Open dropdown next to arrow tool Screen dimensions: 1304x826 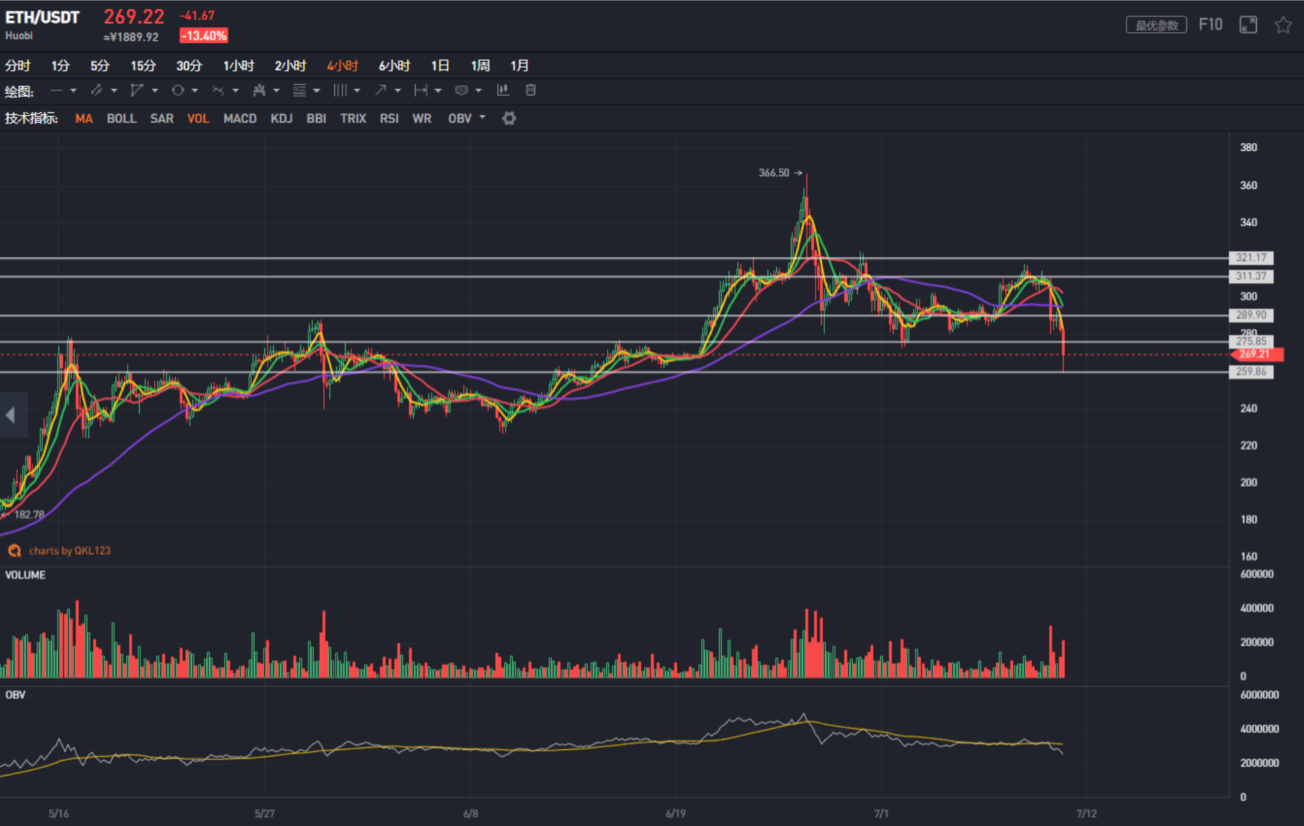click(x=398, y=91)
